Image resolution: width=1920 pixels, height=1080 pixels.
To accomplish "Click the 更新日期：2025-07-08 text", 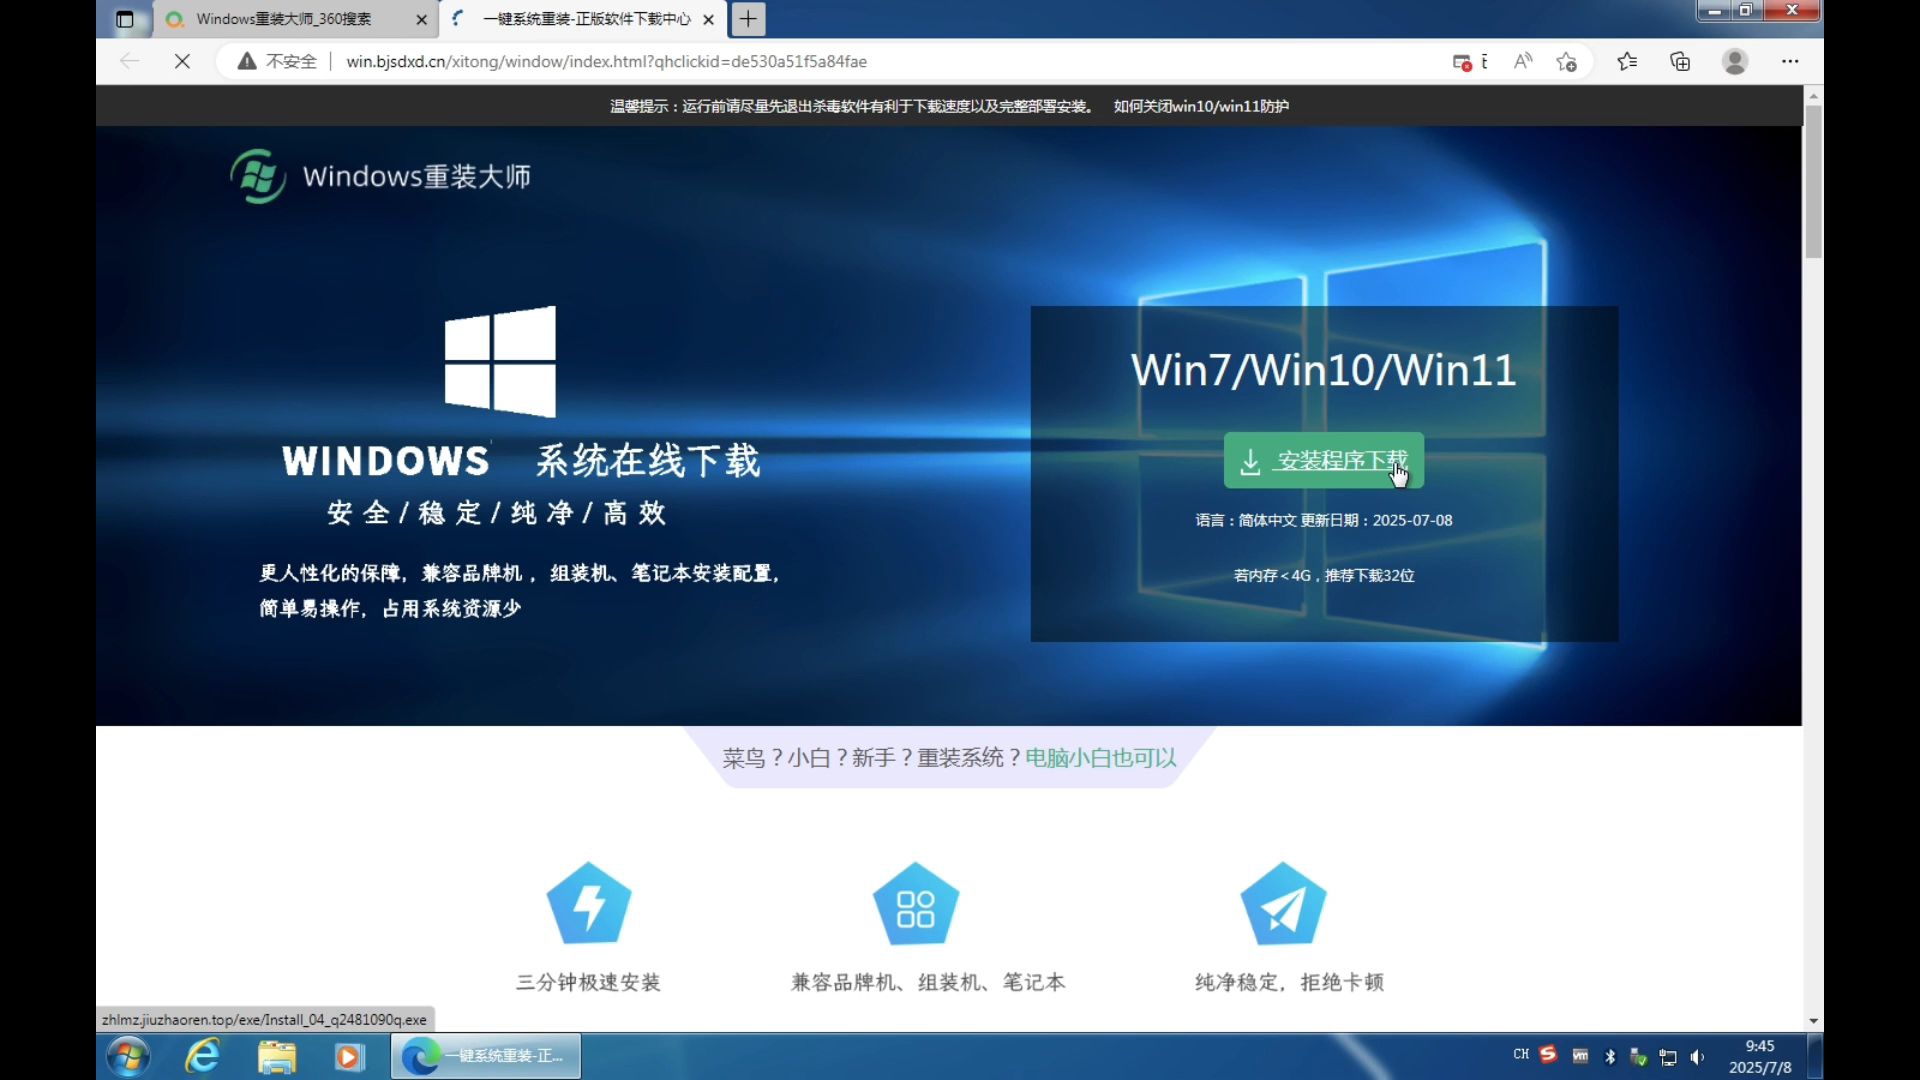I will coord(1376,520).
